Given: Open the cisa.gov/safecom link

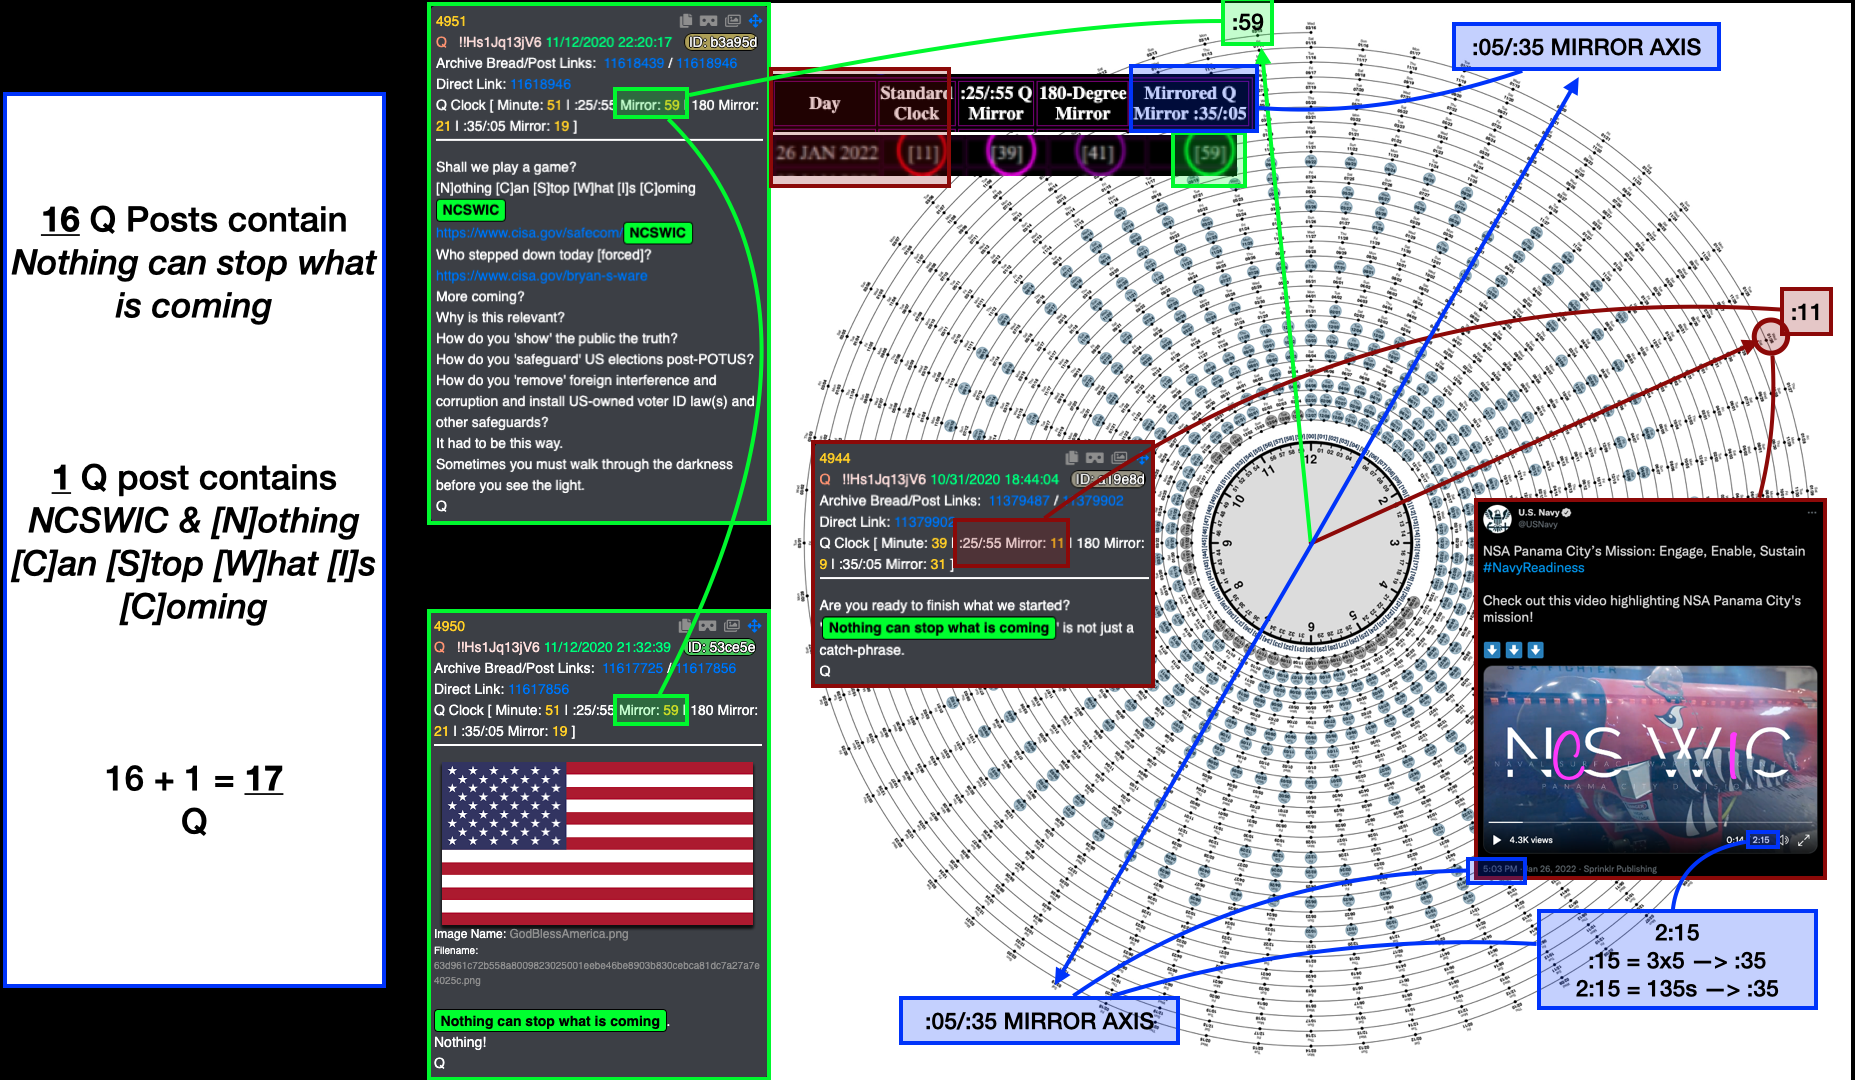Looking at the screenshot, I should (x=529, y=233).
